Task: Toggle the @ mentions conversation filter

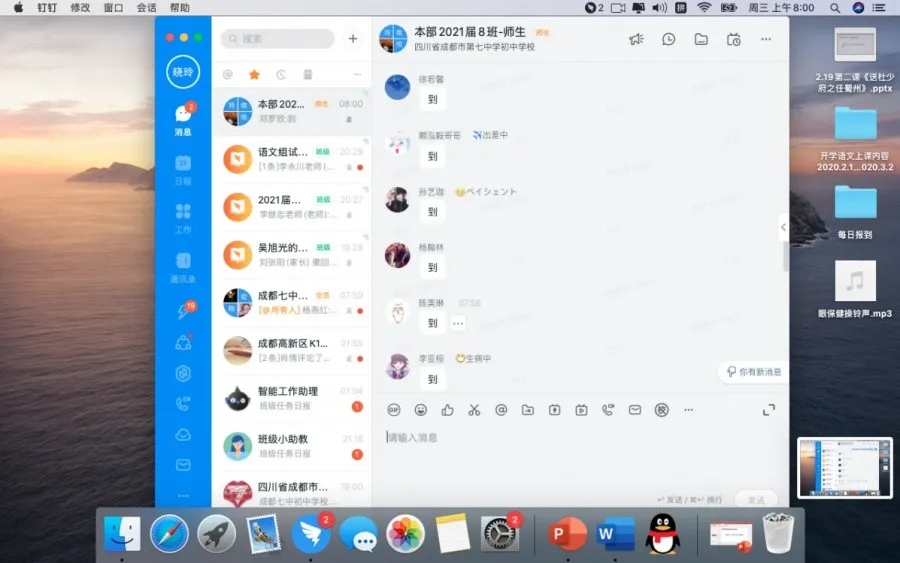Action: click(228, 75)
